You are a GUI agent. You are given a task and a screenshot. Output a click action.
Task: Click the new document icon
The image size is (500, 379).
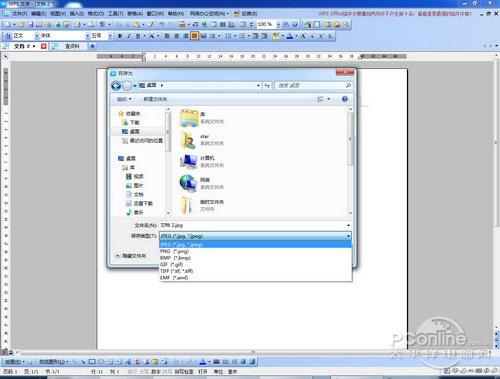pos(8,25)
